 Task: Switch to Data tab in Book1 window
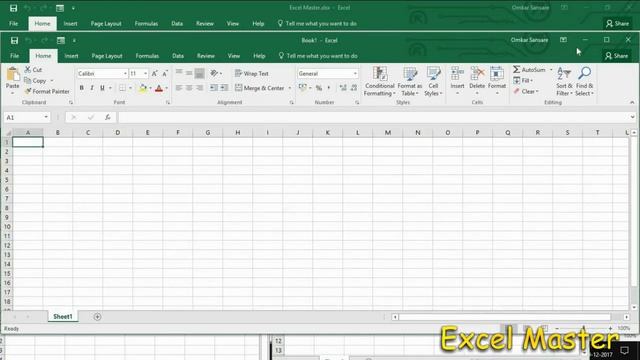pyautogui.click(x=178, y=56)
